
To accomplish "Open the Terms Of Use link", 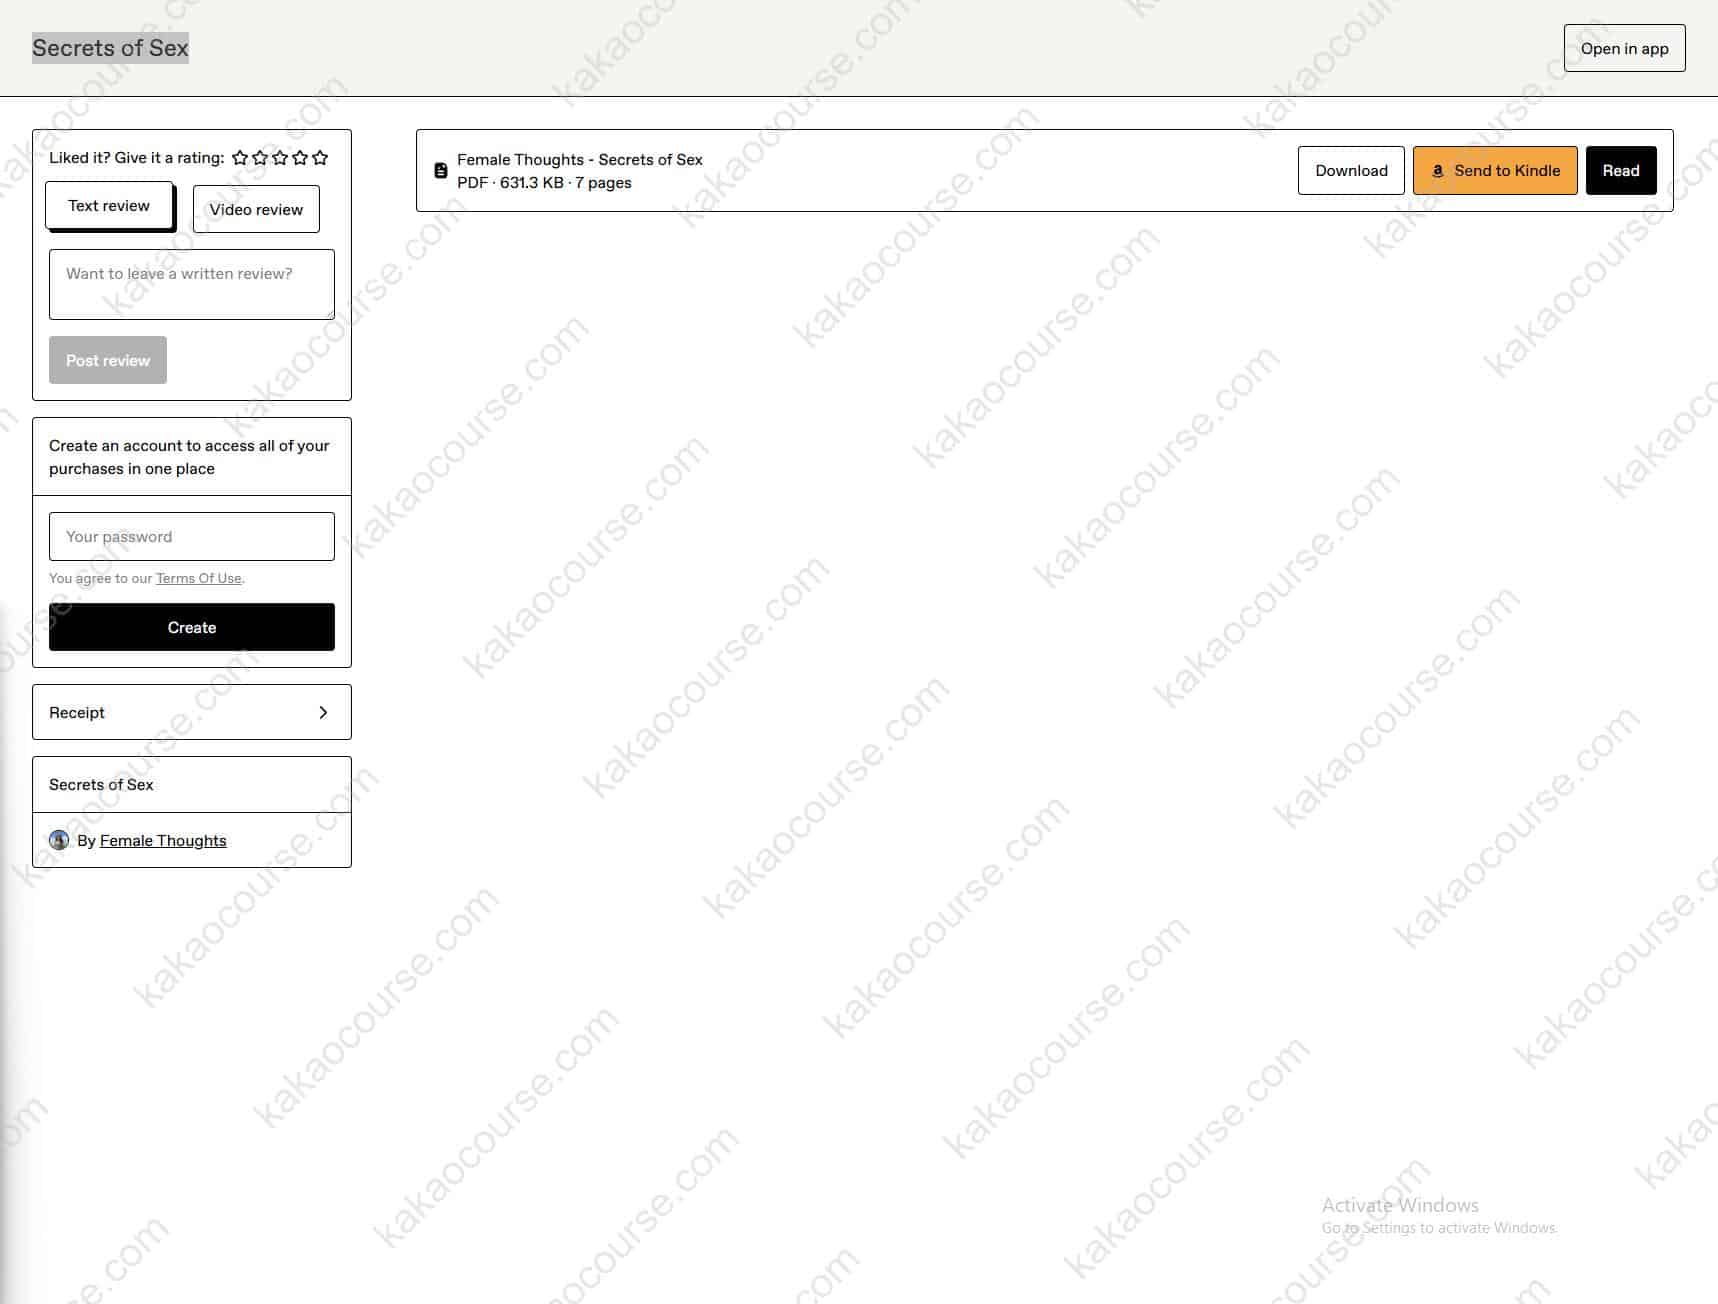I will 198,578.
